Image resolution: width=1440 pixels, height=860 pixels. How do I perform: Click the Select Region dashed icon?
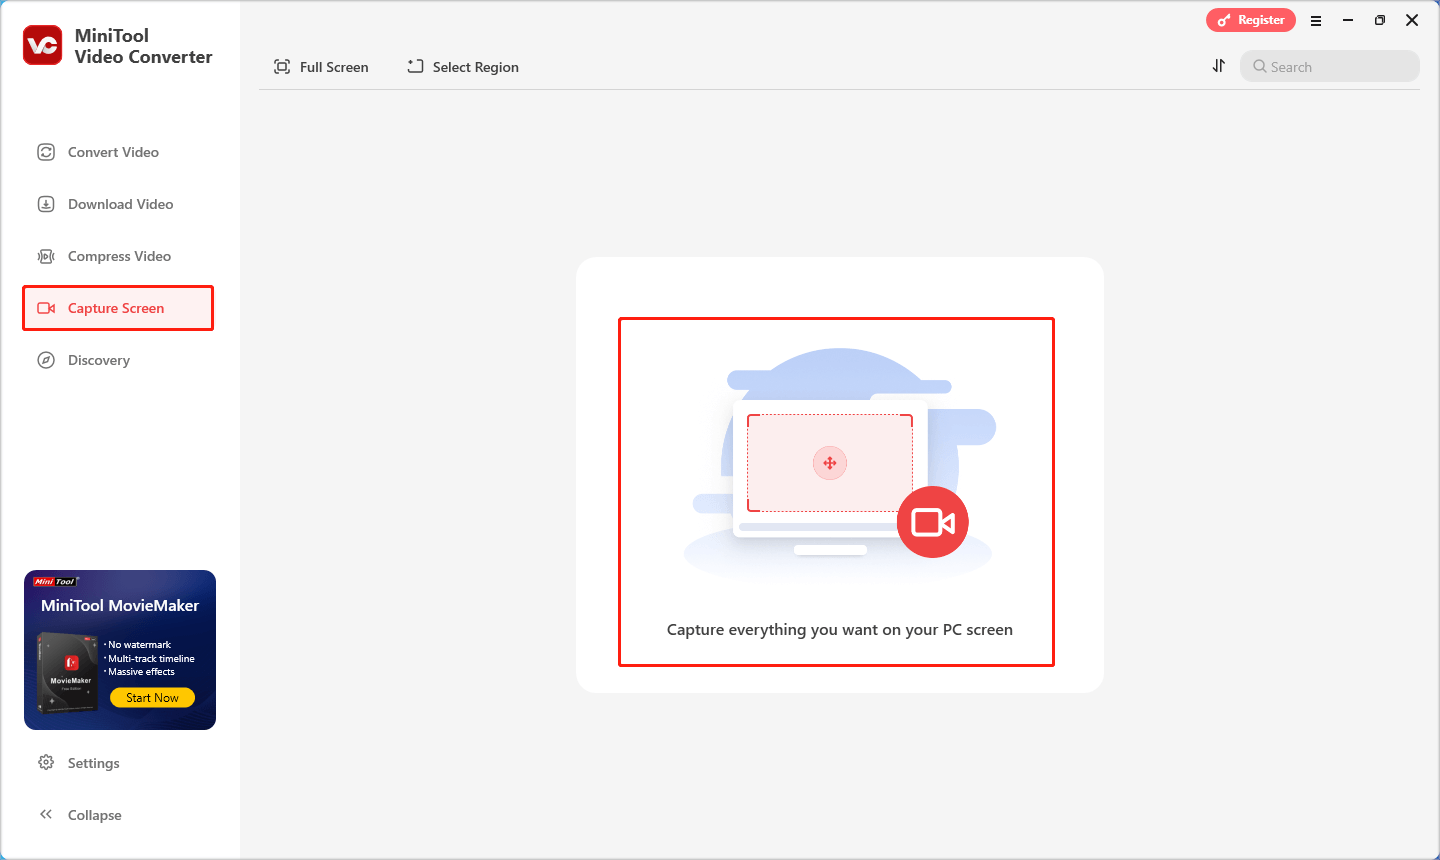click(416, 66)
